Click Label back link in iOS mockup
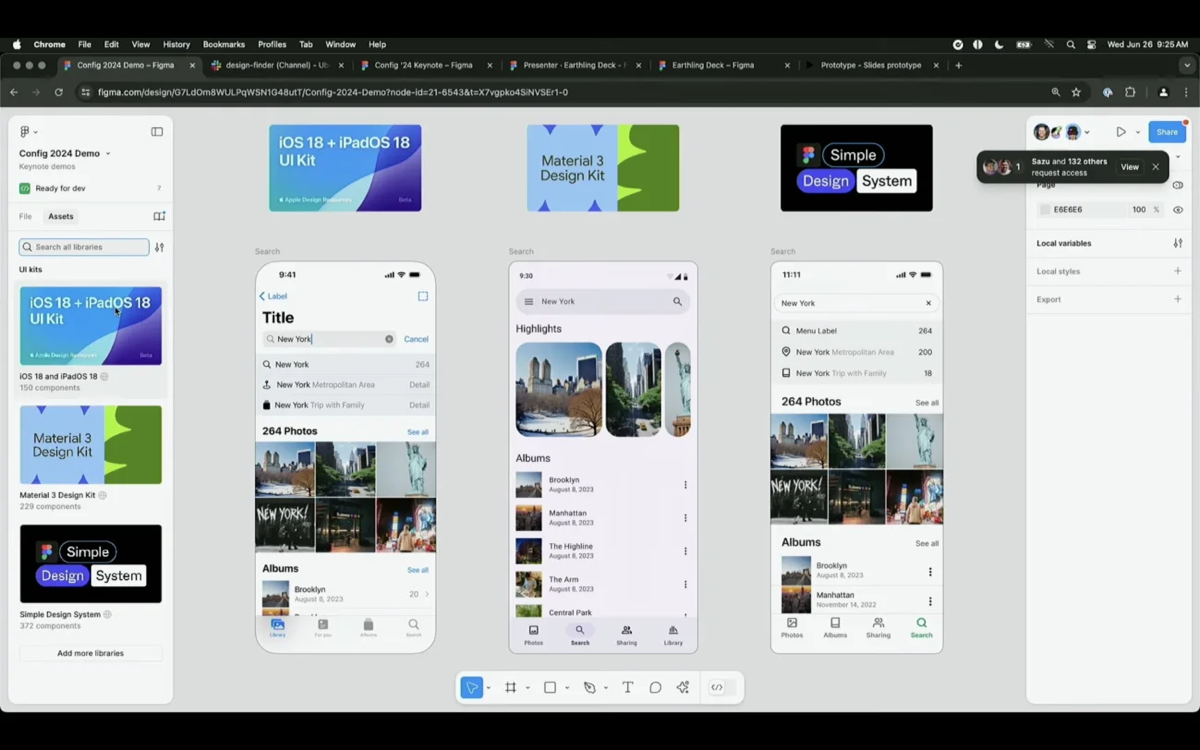1200x750 pixels. point(274,296)
